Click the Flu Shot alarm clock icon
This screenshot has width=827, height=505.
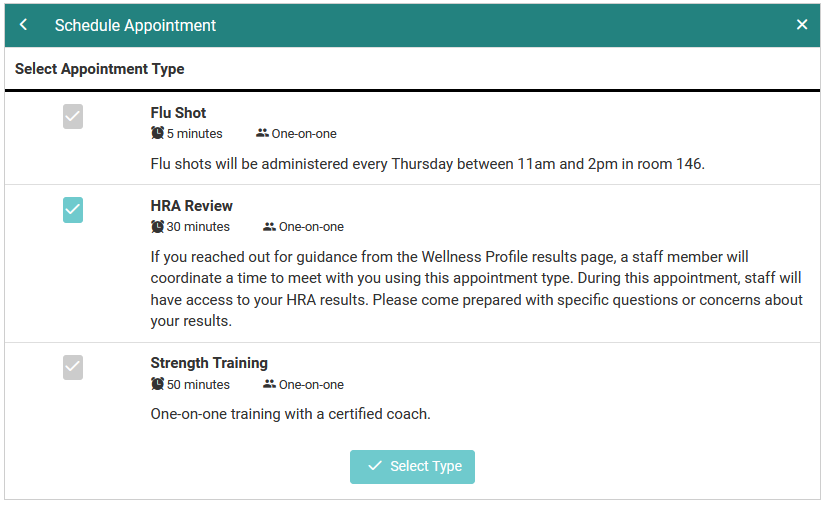click(x=158, y=133)
